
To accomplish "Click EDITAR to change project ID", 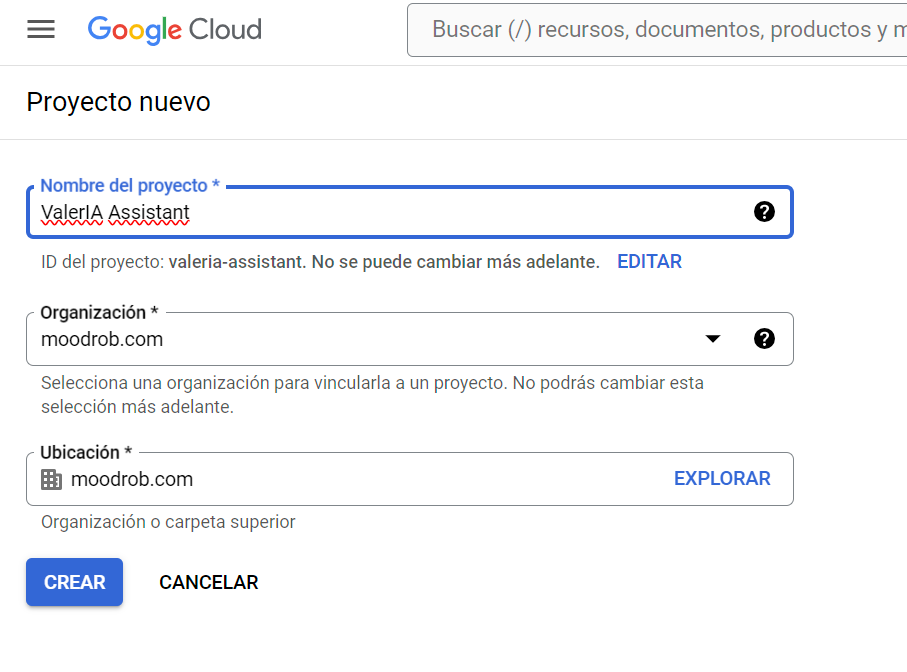I will [x=650, y=262].
